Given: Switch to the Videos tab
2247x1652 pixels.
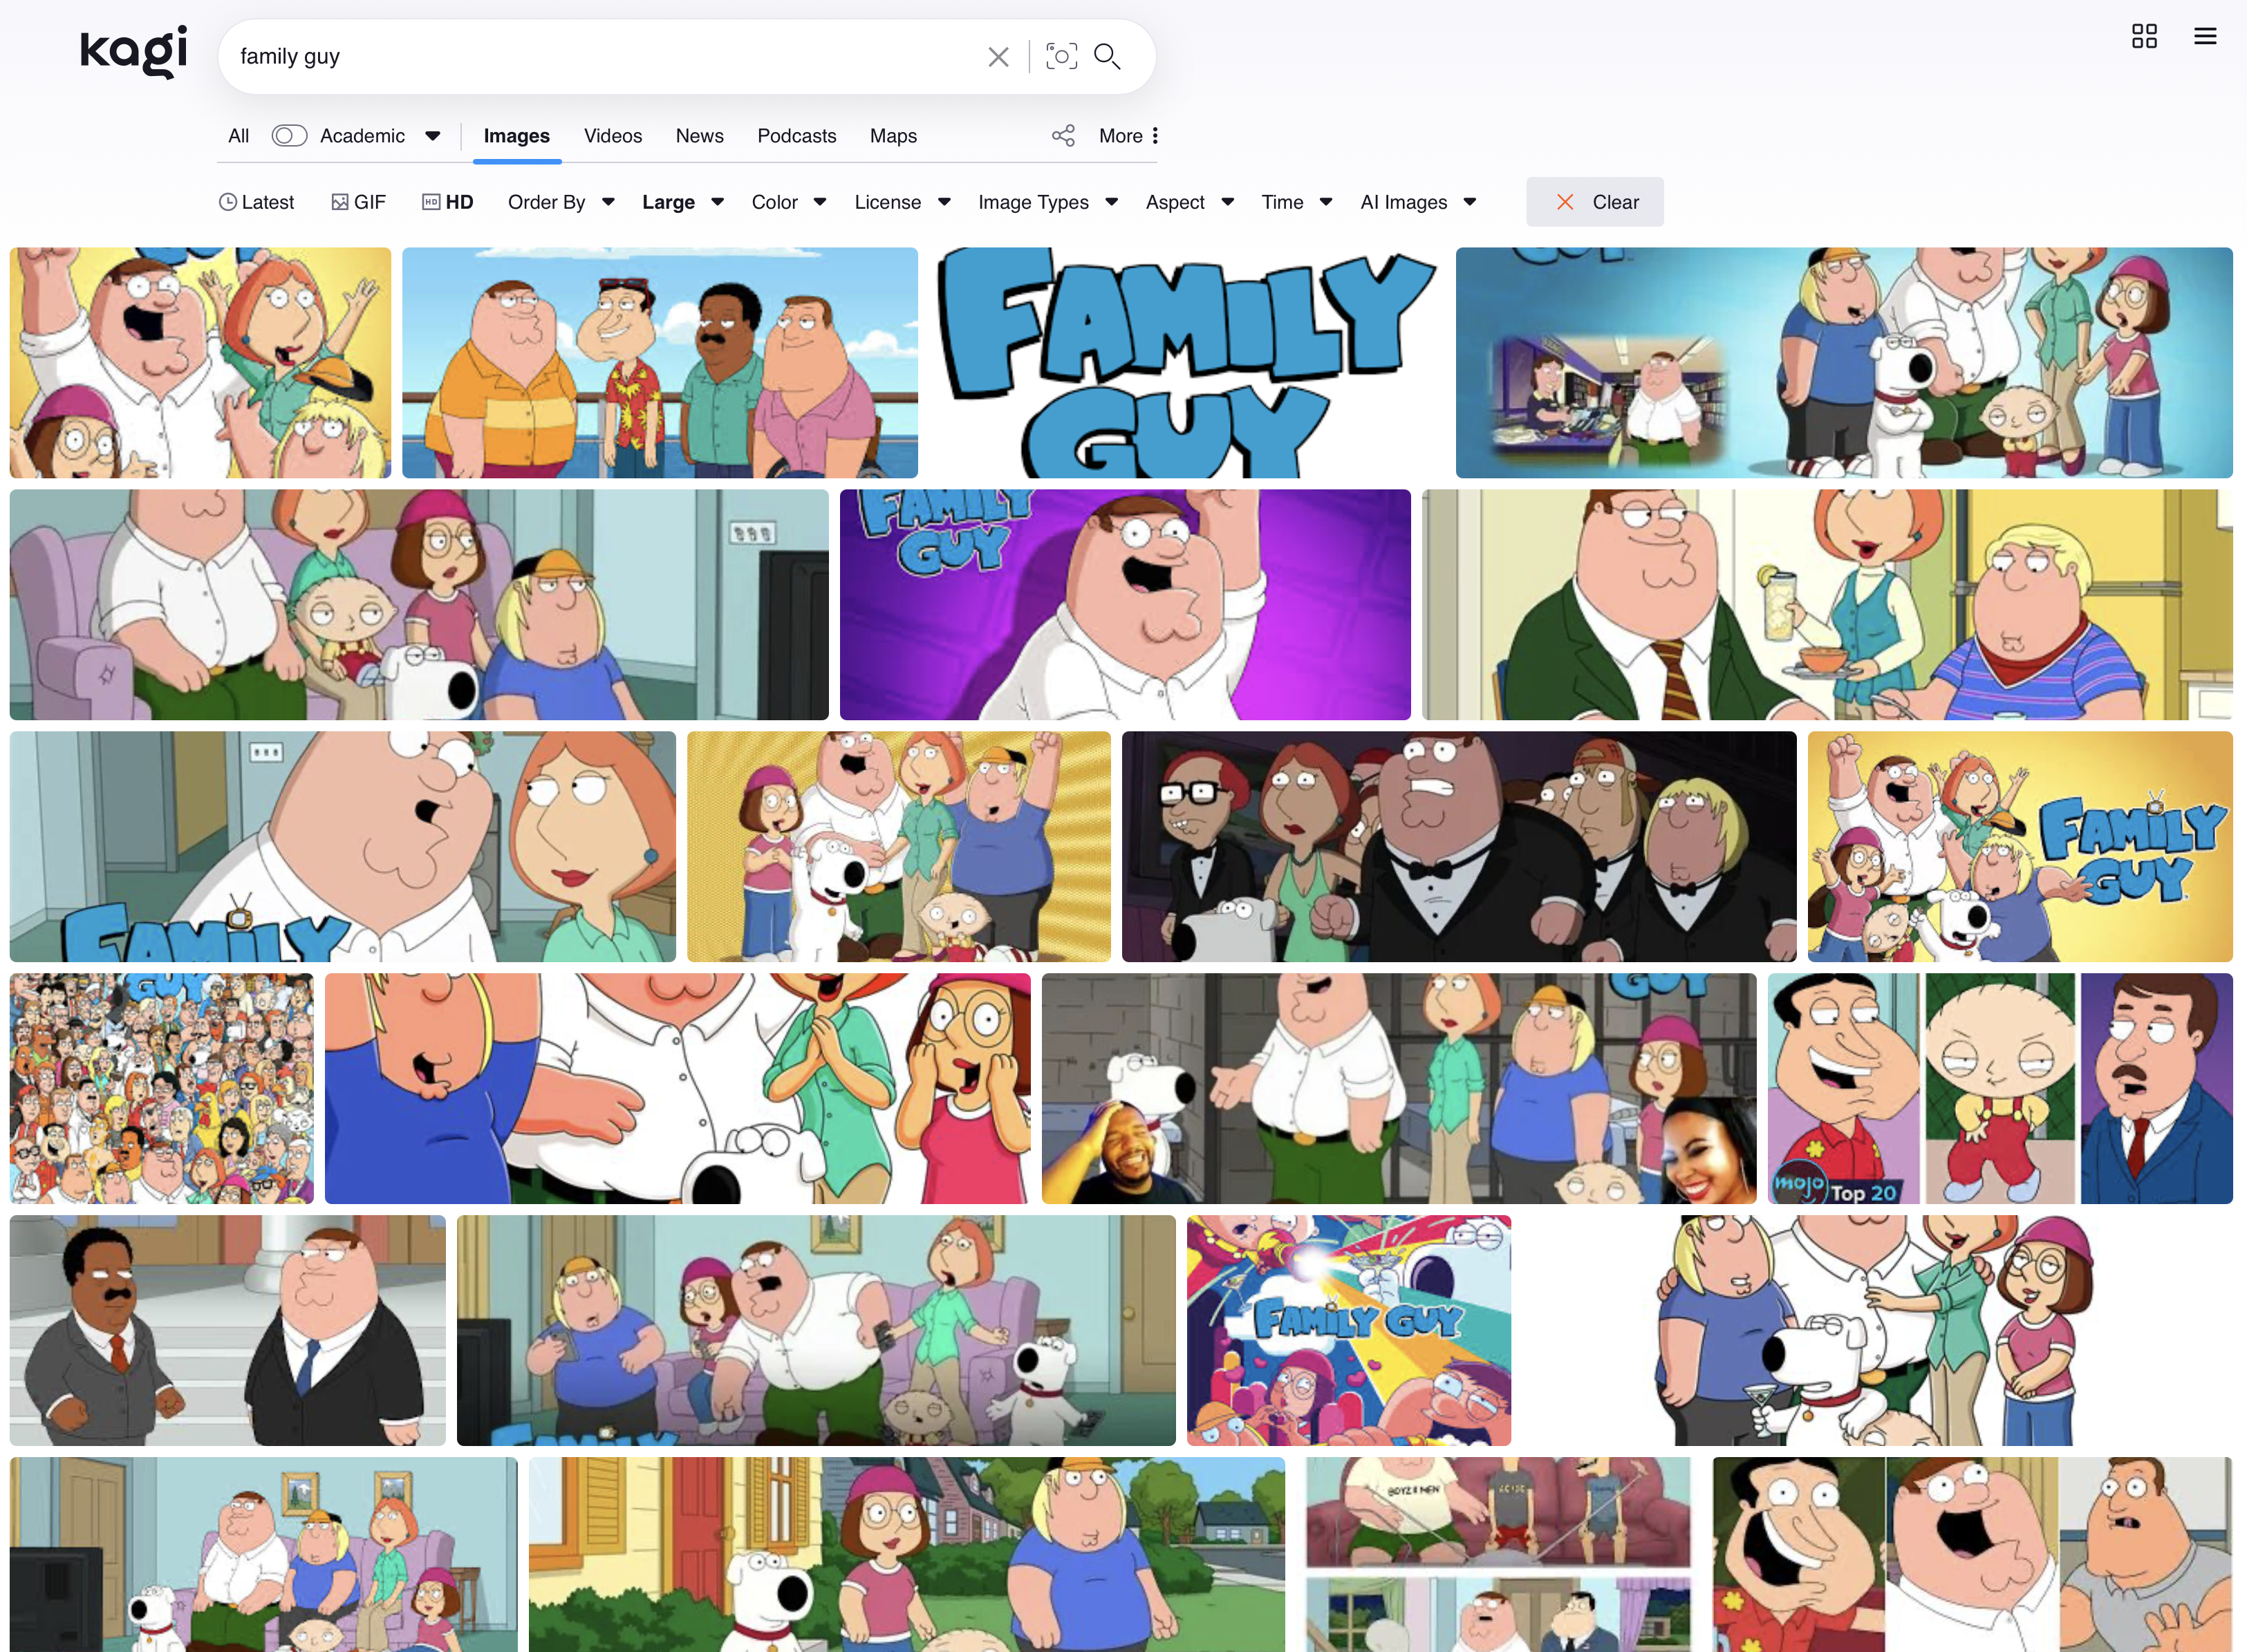Looking at the screenshot, I should [612, 136].
